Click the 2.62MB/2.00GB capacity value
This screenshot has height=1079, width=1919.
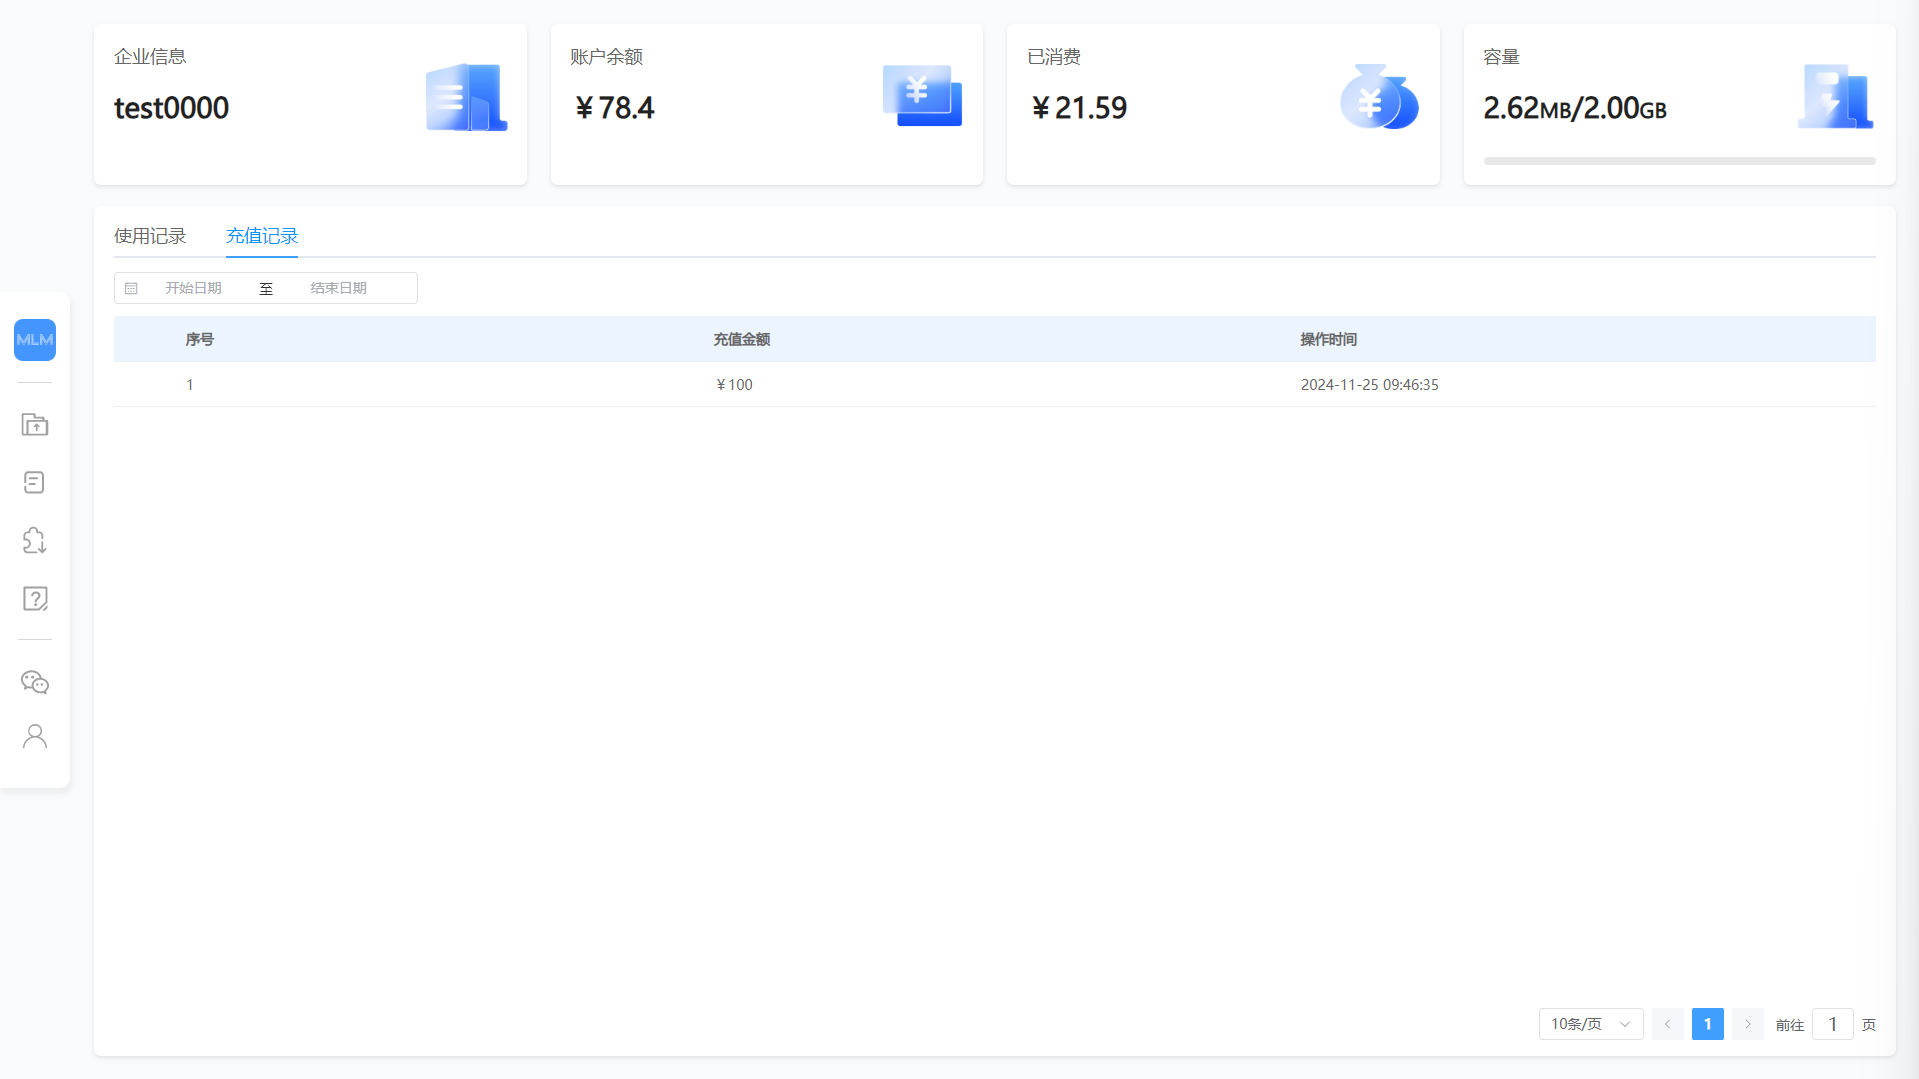tap(1575, 108)
